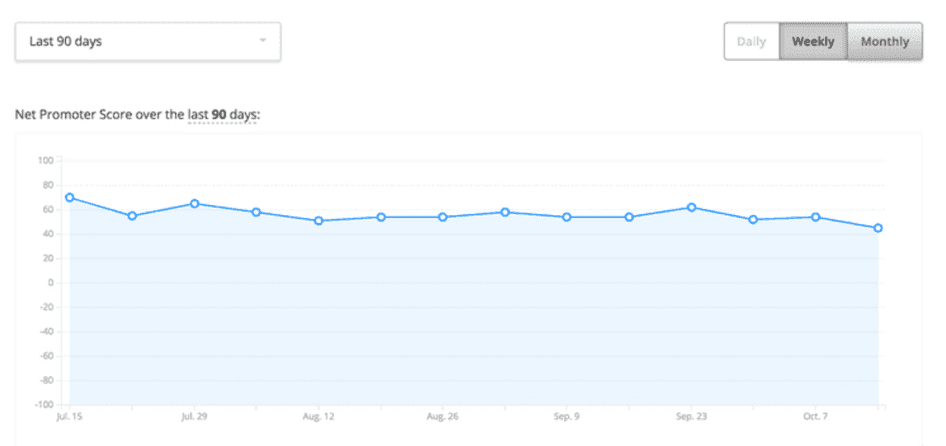This screenshot has width=946, height=446.
Task: Click the Net Promoter Score chart title
Action: [137, 115]
